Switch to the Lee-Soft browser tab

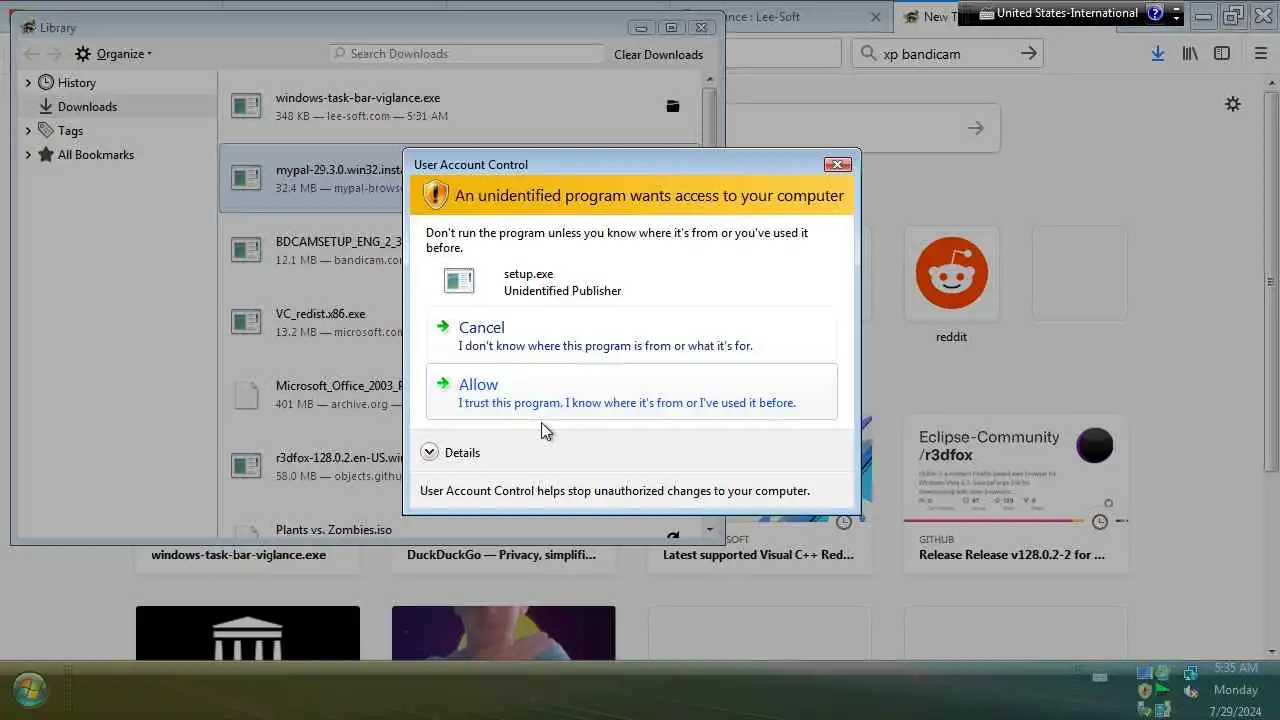coord(805,16)
